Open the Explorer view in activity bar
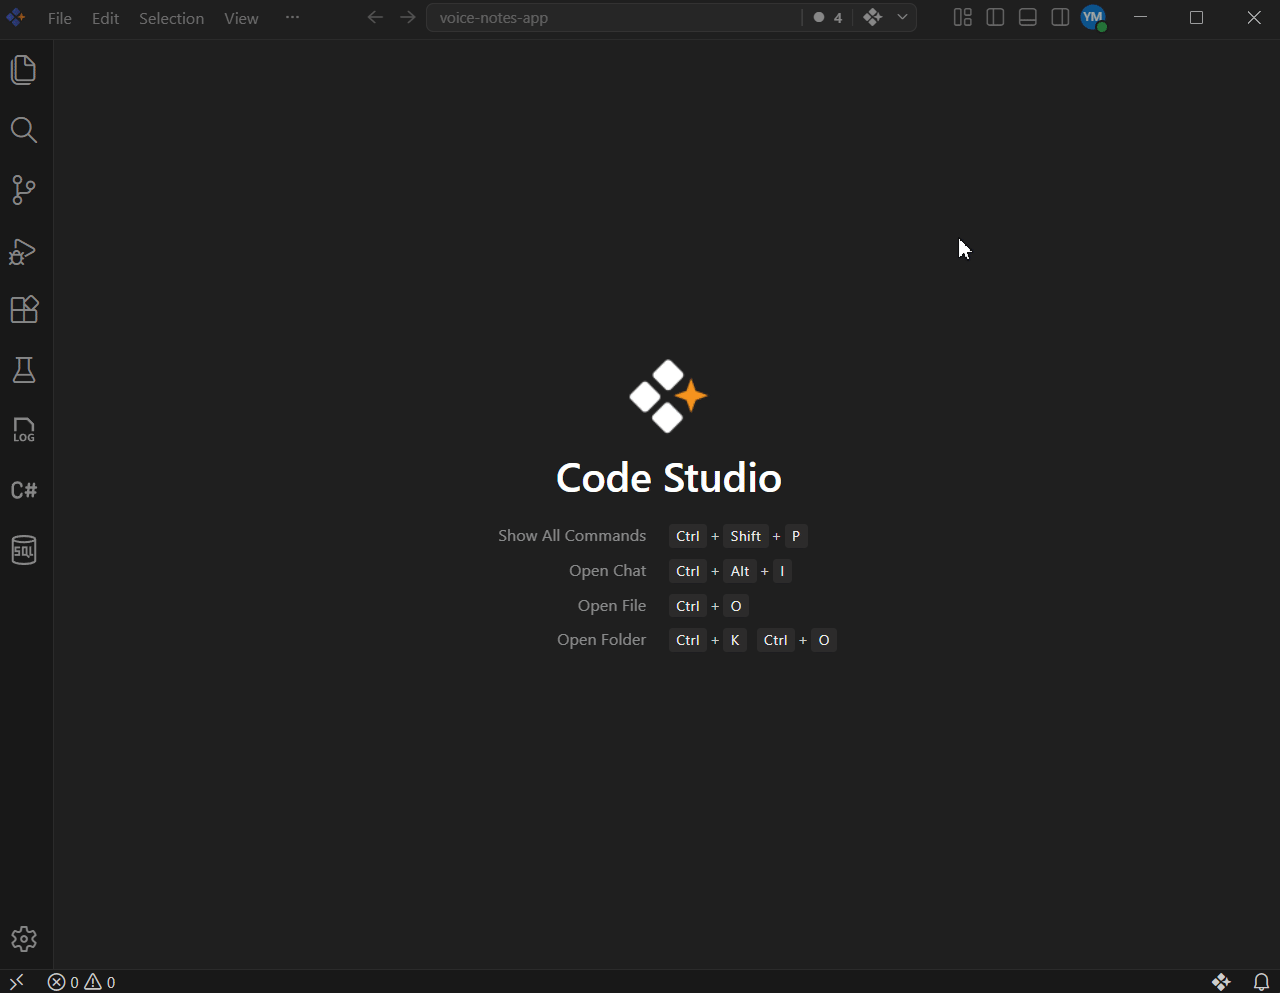Image resolution: width=1280 pixels, height=993 pixels. (24, 69)
